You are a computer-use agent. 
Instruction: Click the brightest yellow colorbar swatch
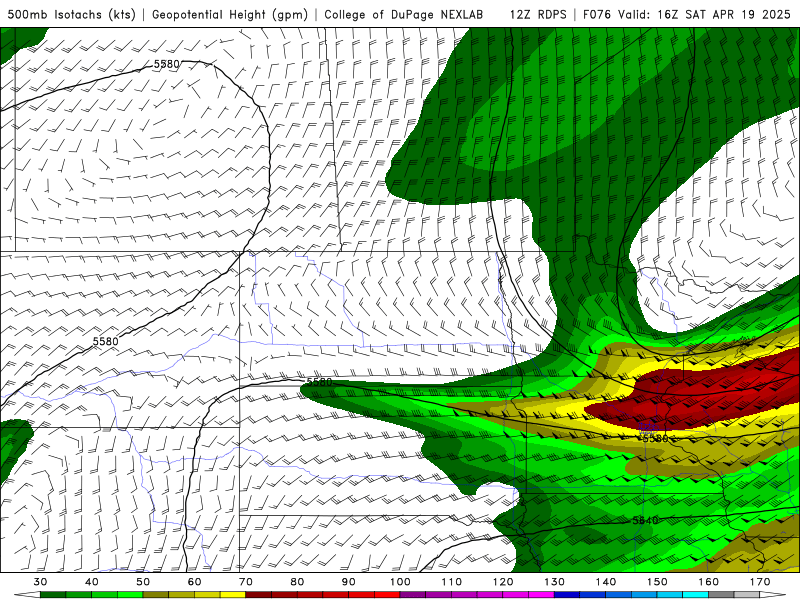pyautogui.click(x=233, y=595)
